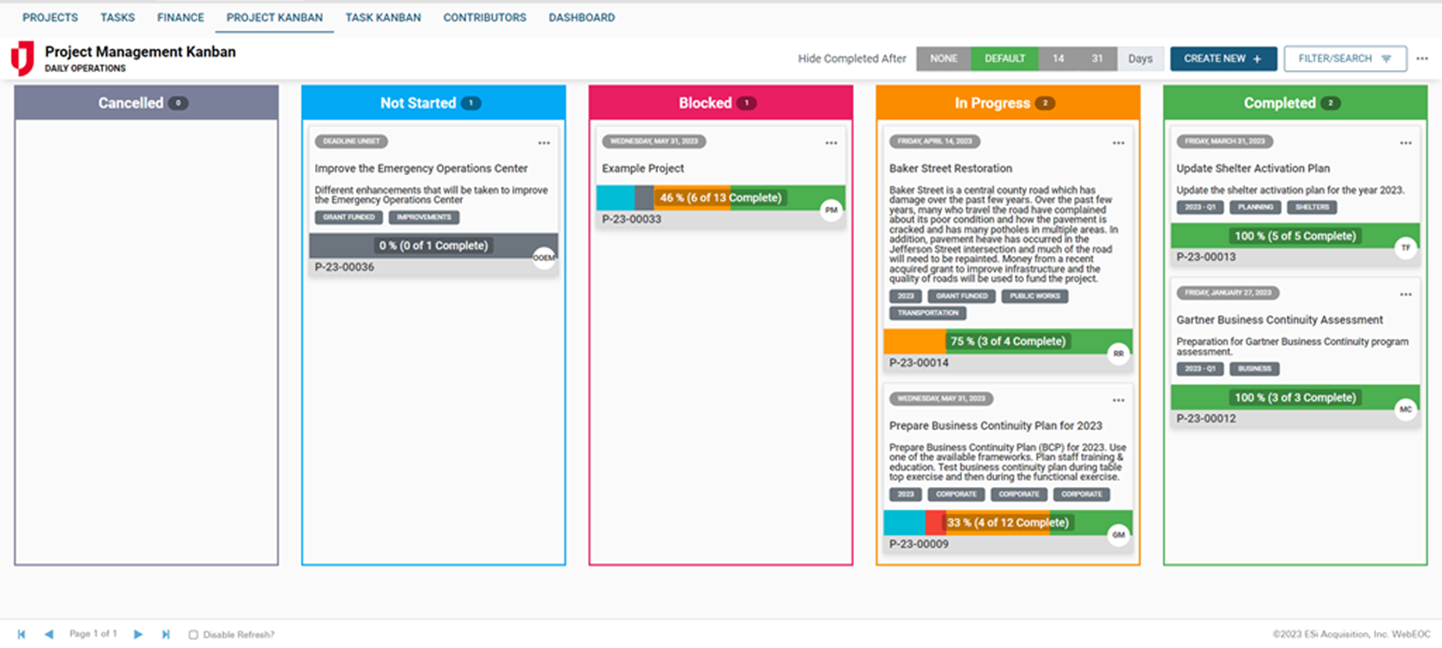Open the Contributors tab

[484, 17]
